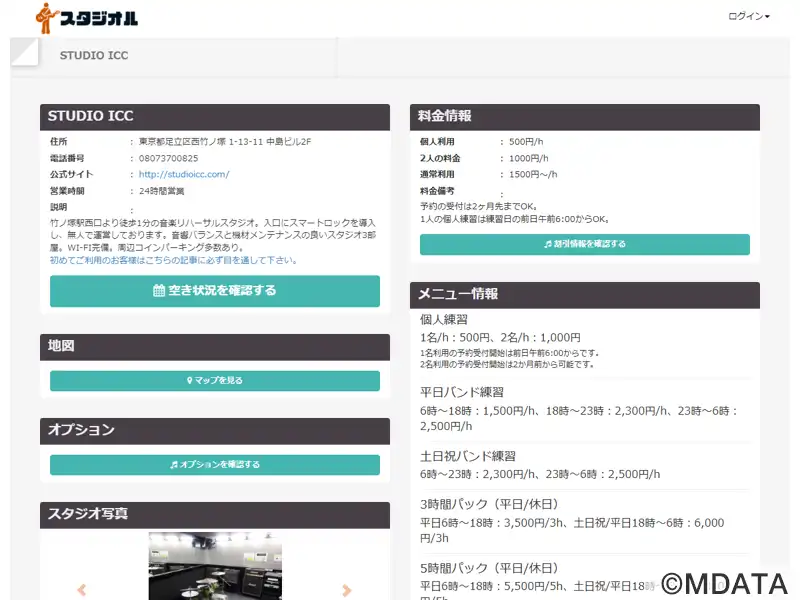Click the スタジオ写真 panel header

(x=215, y=515)
